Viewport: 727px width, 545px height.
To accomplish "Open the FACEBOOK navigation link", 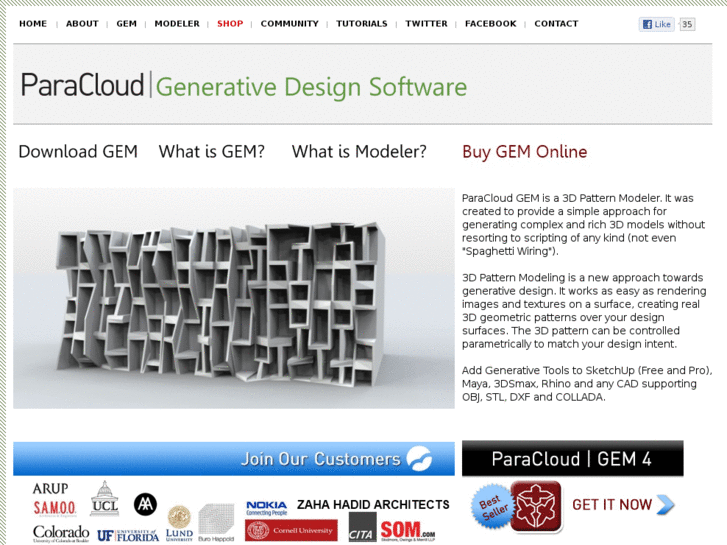I will (x=491, y=24).
